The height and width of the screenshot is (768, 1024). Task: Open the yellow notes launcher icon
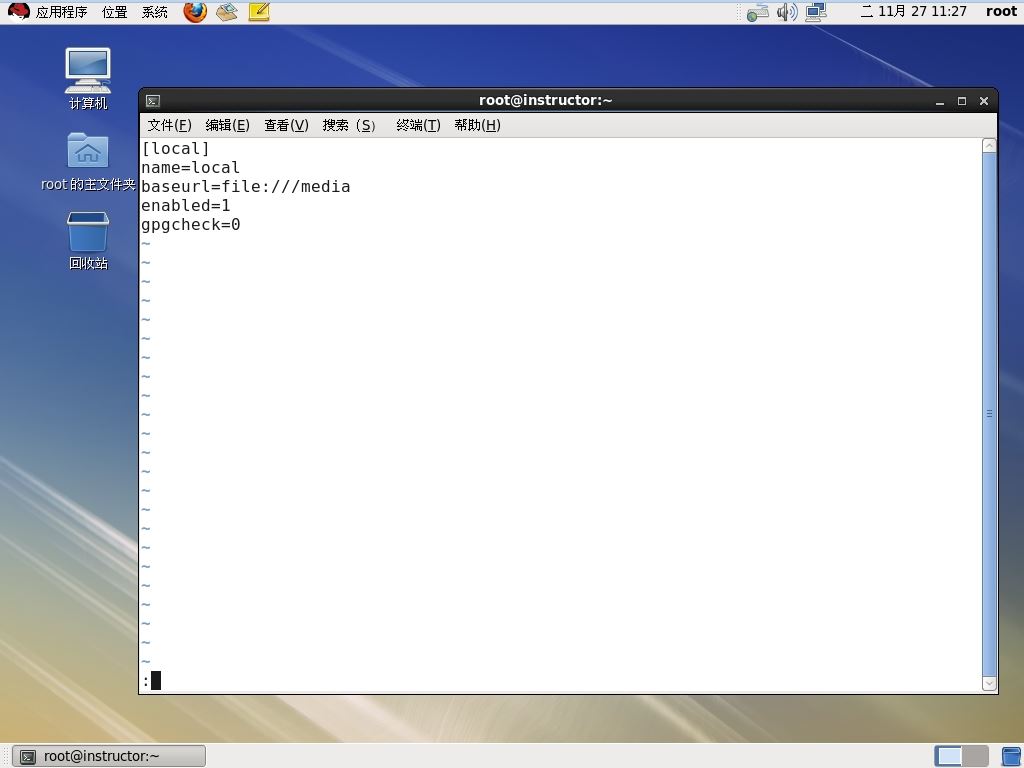[x=259, y=11]
